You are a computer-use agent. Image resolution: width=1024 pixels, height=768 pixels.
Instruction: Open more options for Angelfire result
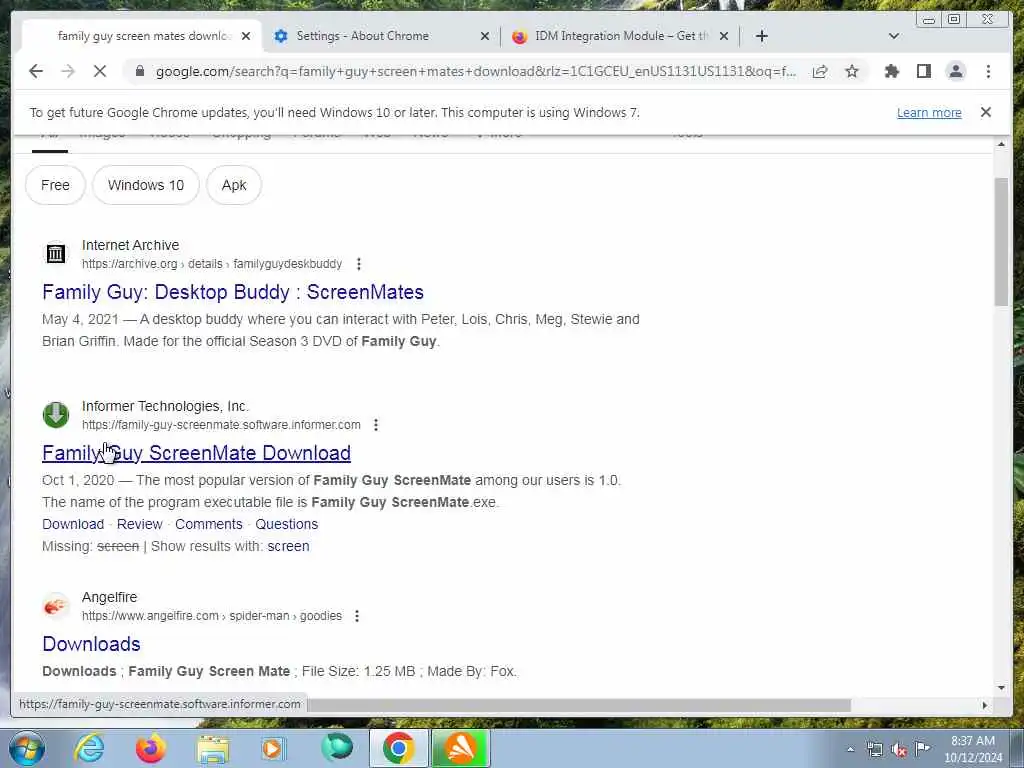pos(357,616)
